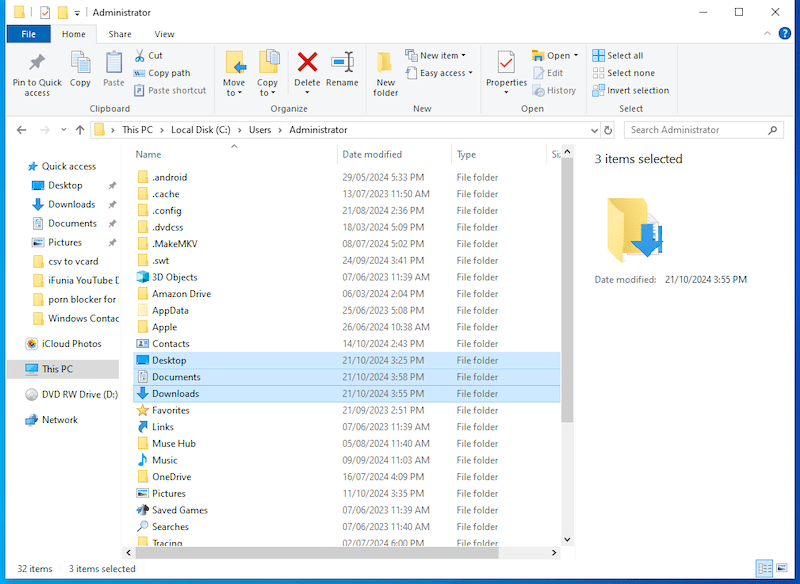The width and height of the screenshot is (800, 584).
Task: Click the red Delete icon in ribbon
Action: [x=307, y=63]
